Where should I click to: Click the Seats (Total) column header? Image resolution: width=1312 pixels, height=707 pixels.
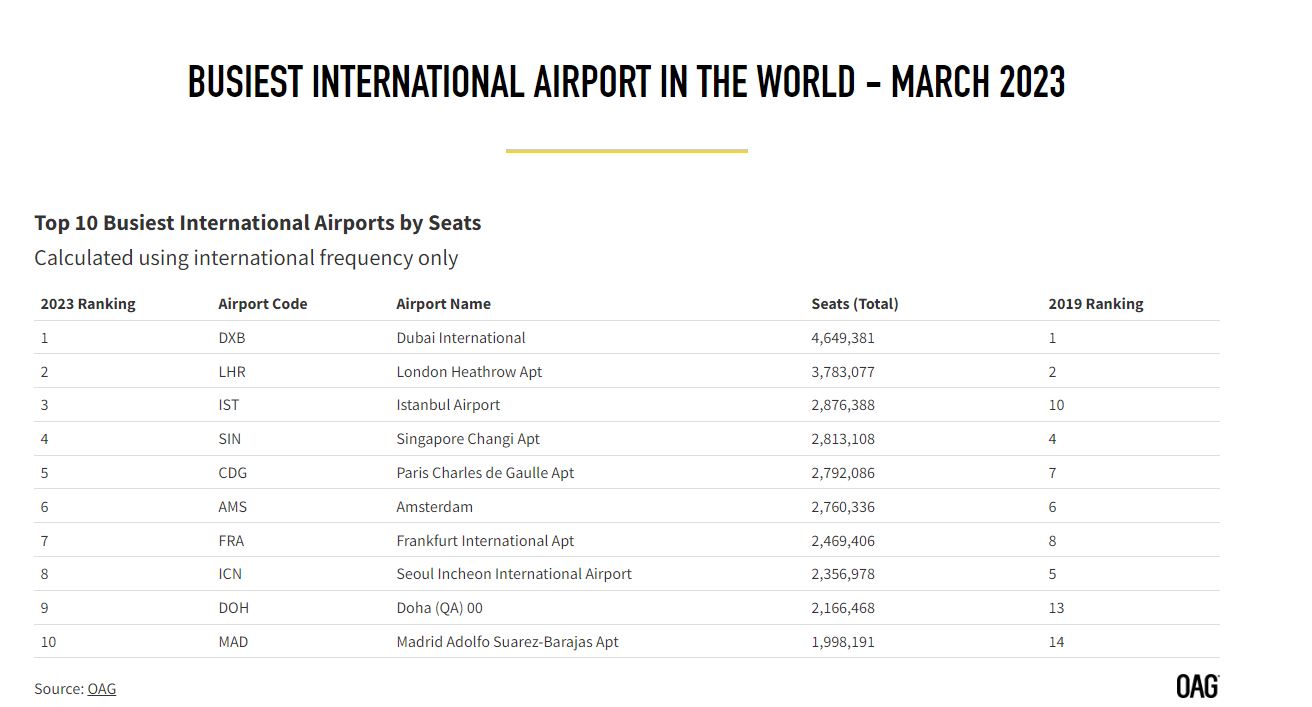point(855,304)
